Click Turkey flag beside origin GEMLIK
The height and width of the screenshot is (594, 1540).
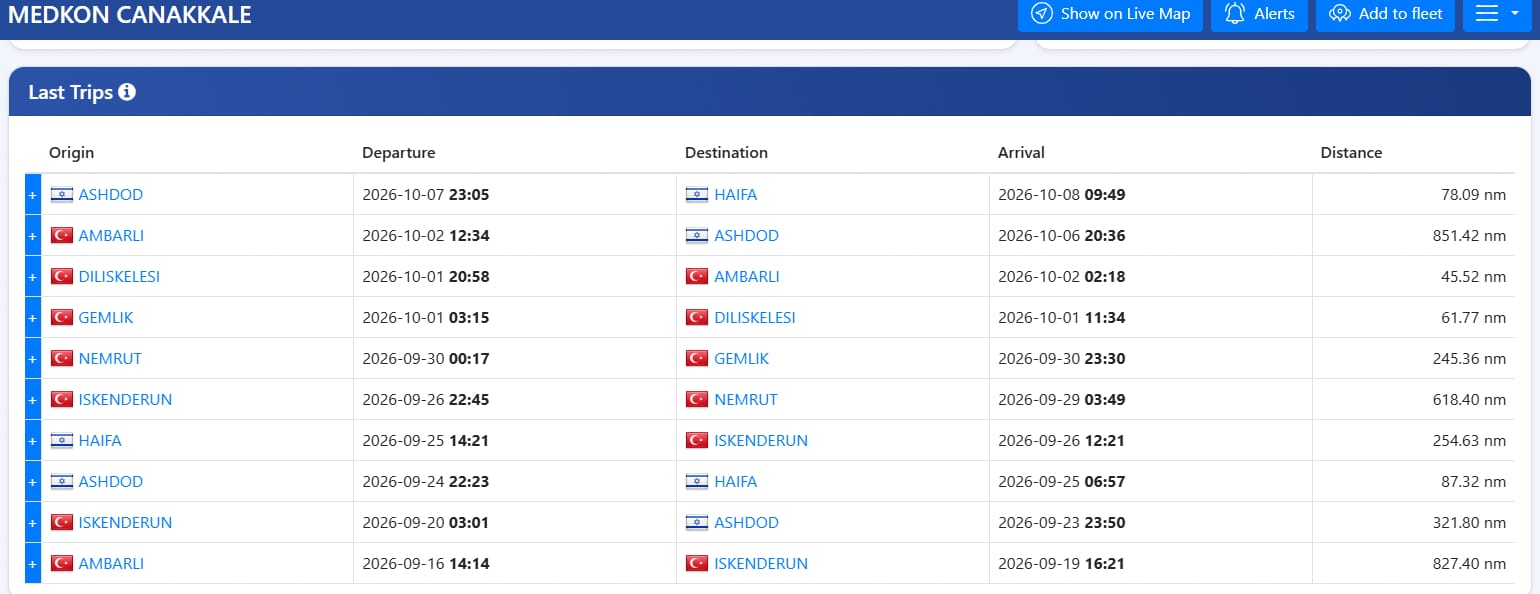coord(62,318)
